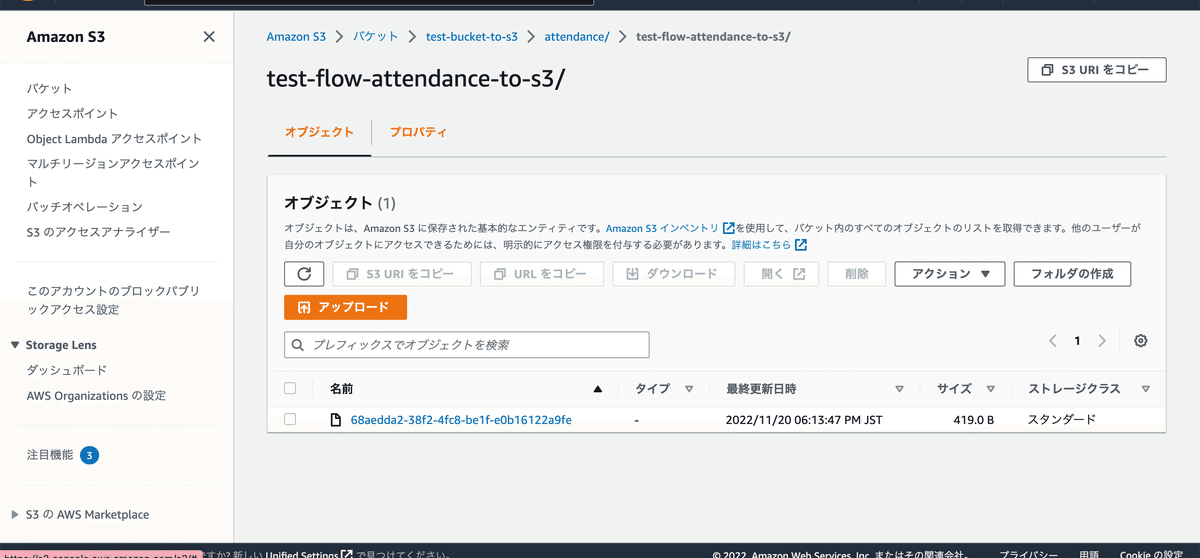Click the magnifier icon in the prefix search box

[x=298, y=345]
